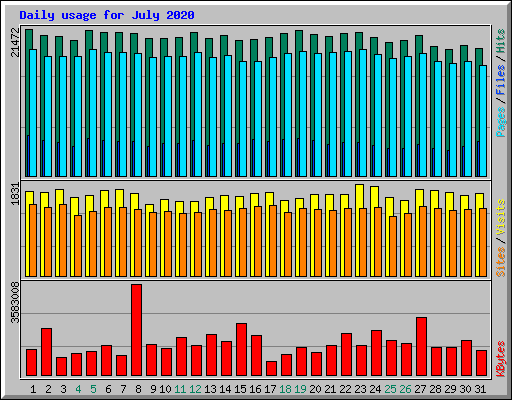Viewport: 512px width, 400px height.
Task: Click day label "10" on the x-axis
Action: 165,389
